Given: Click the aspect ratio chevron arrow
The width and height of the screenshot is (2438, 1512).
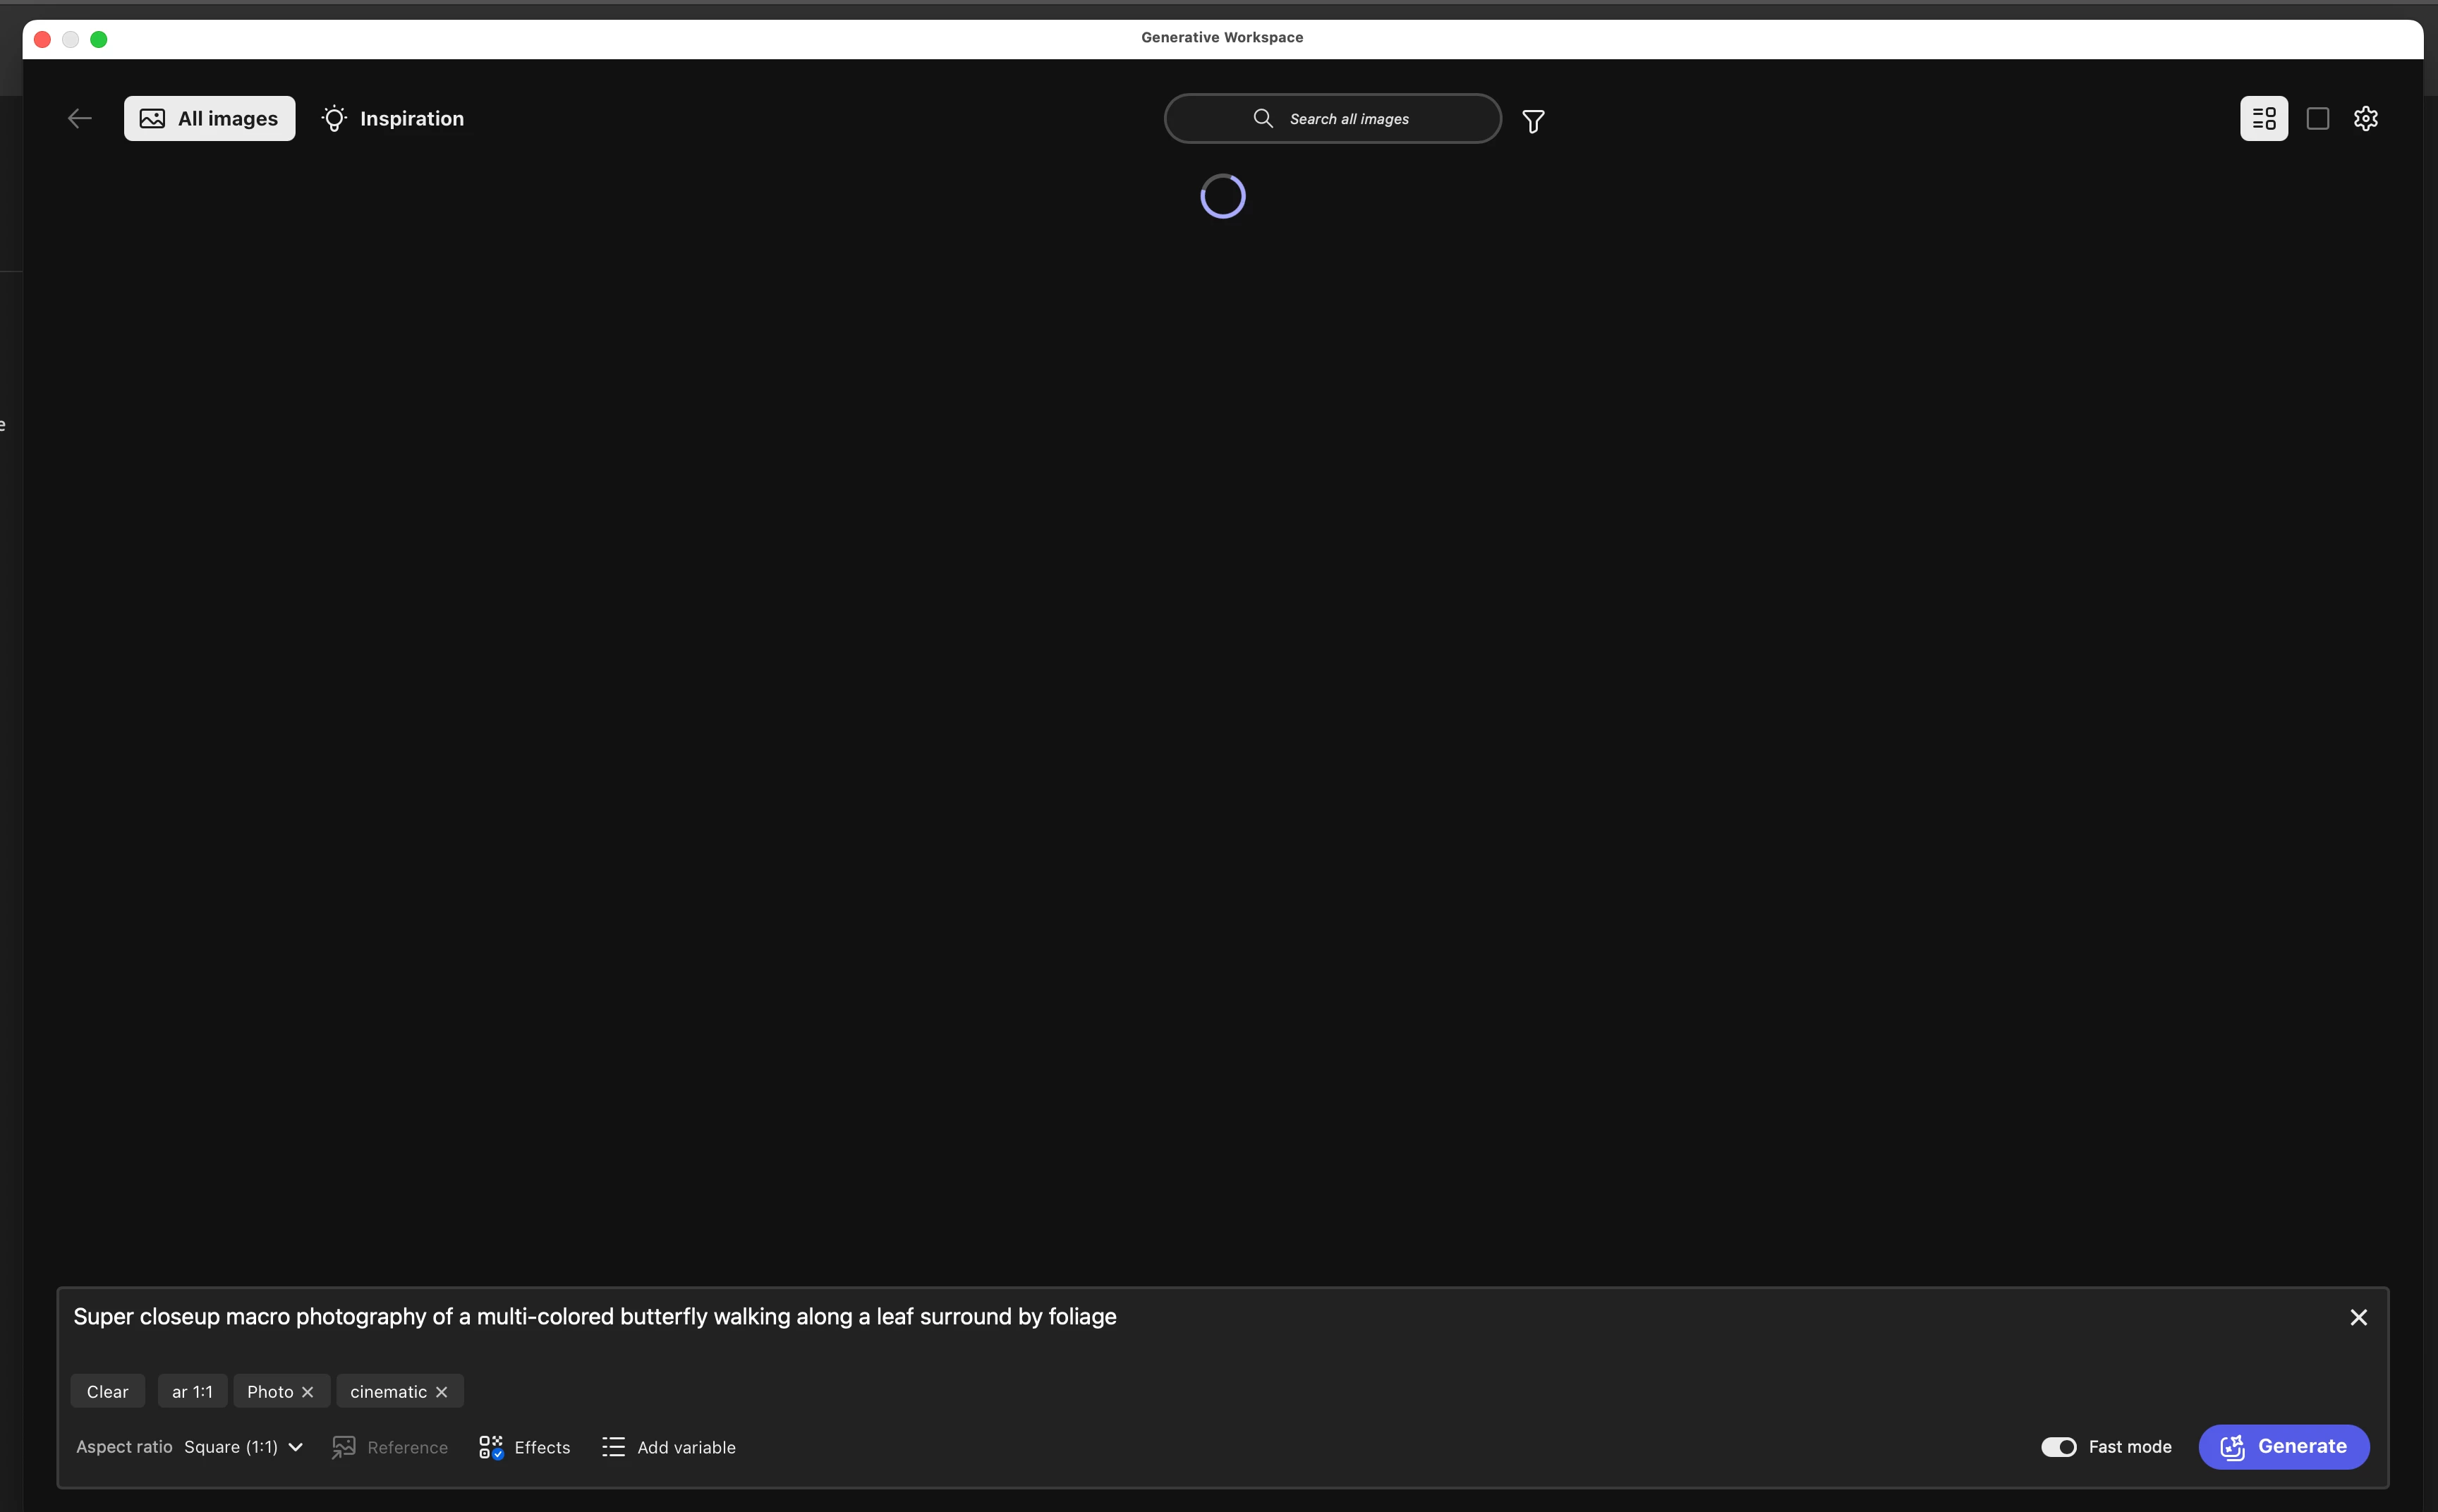Looking at the screenshot, I should click(296, 1447).
